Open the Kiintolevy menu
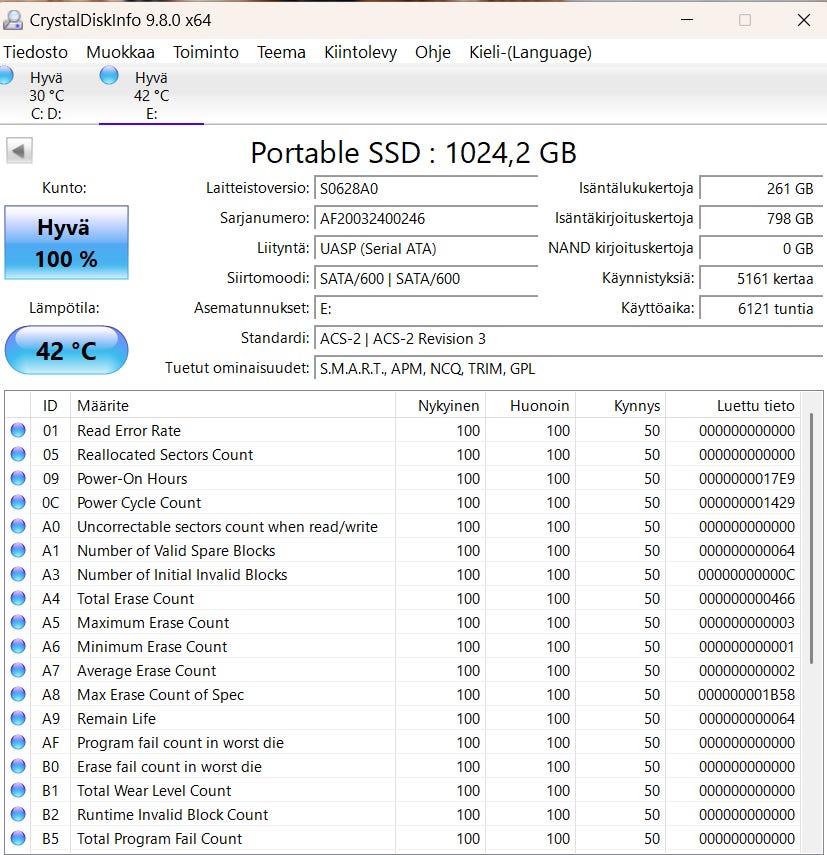The width and height of the screenshot is (827, 855). [360, 52]
